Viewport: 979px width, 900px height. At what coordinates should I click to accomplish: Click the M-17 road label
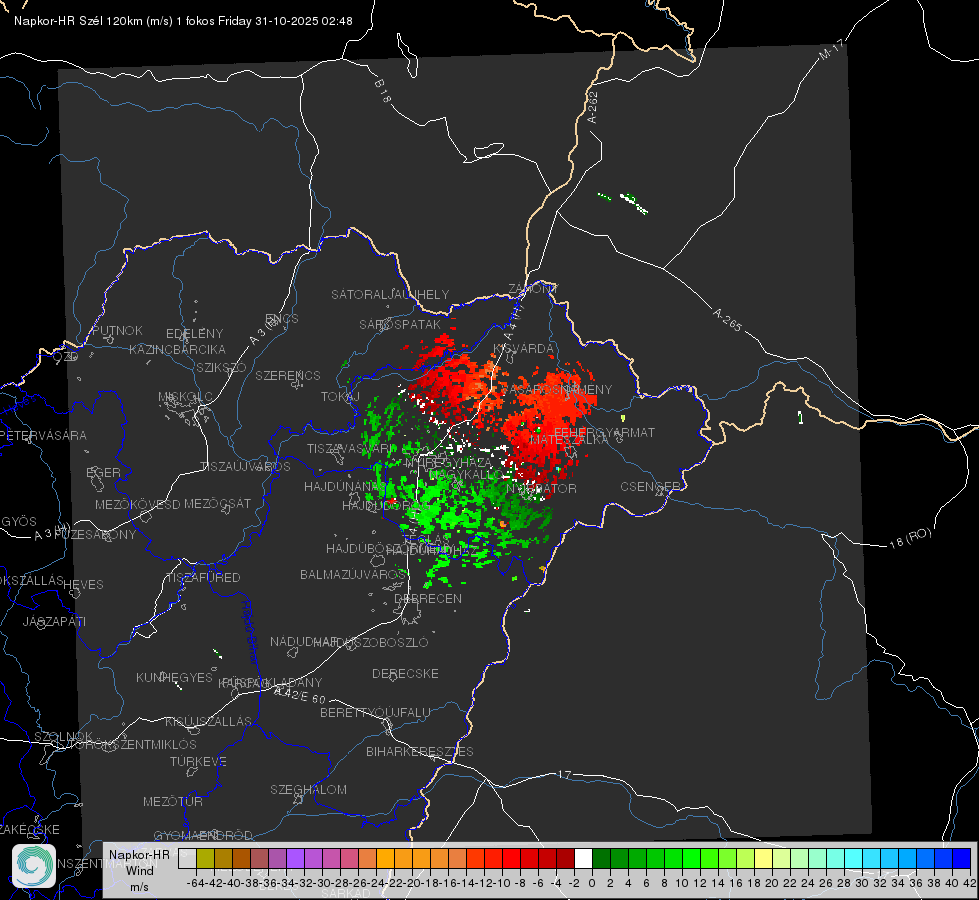(x=832, y=49)
